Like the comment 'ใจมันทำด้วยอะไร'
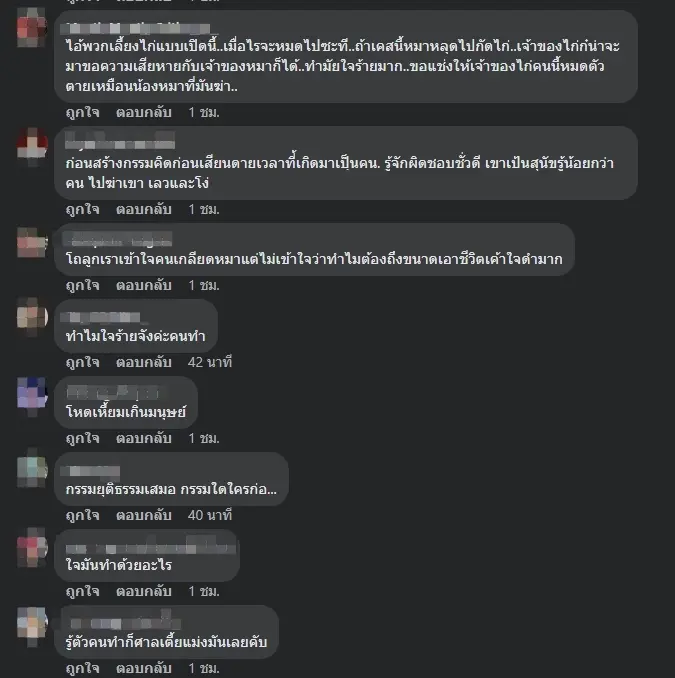The height and width of the screenshot is (678, 675). point(83,592)
